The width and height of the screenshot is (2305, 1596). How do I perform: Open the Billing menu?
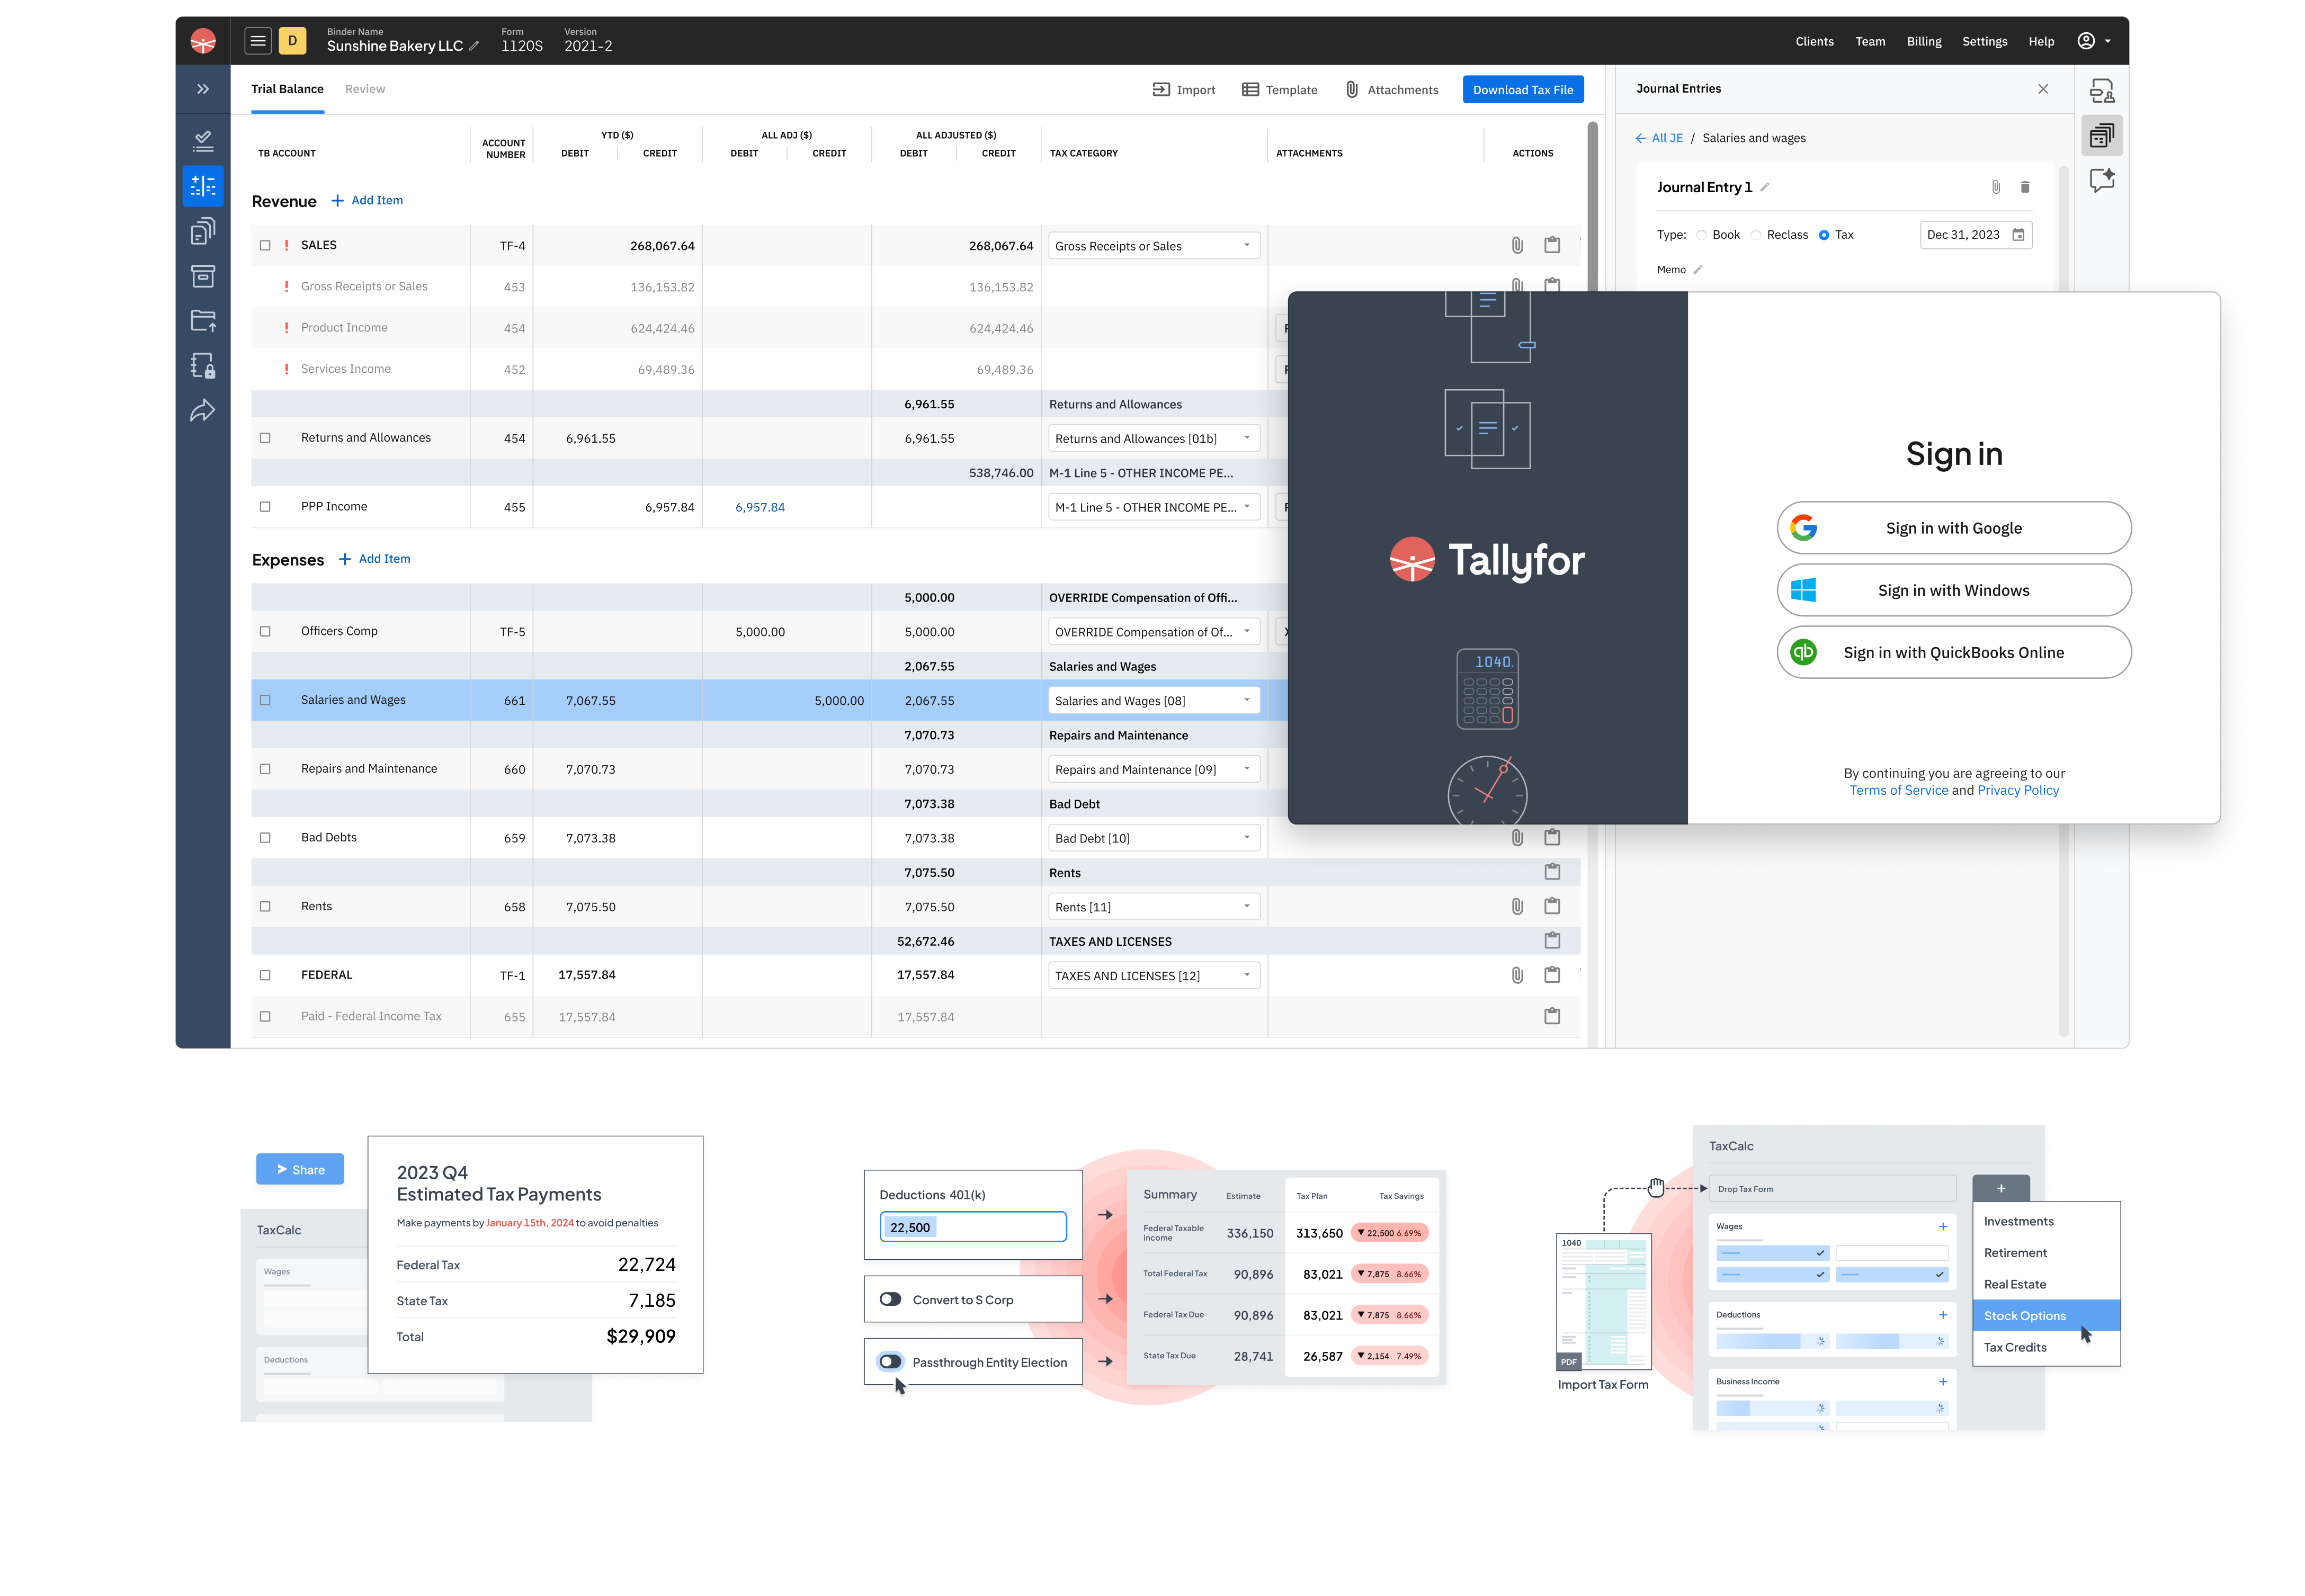pyautogui.click(x=1923, y=41)
